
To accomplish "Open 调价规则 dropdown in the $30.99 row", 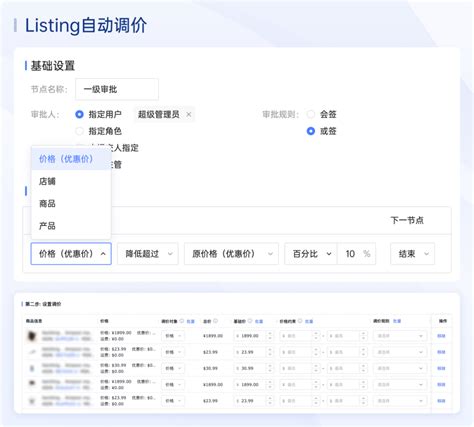I will click(x=400, y=368).
